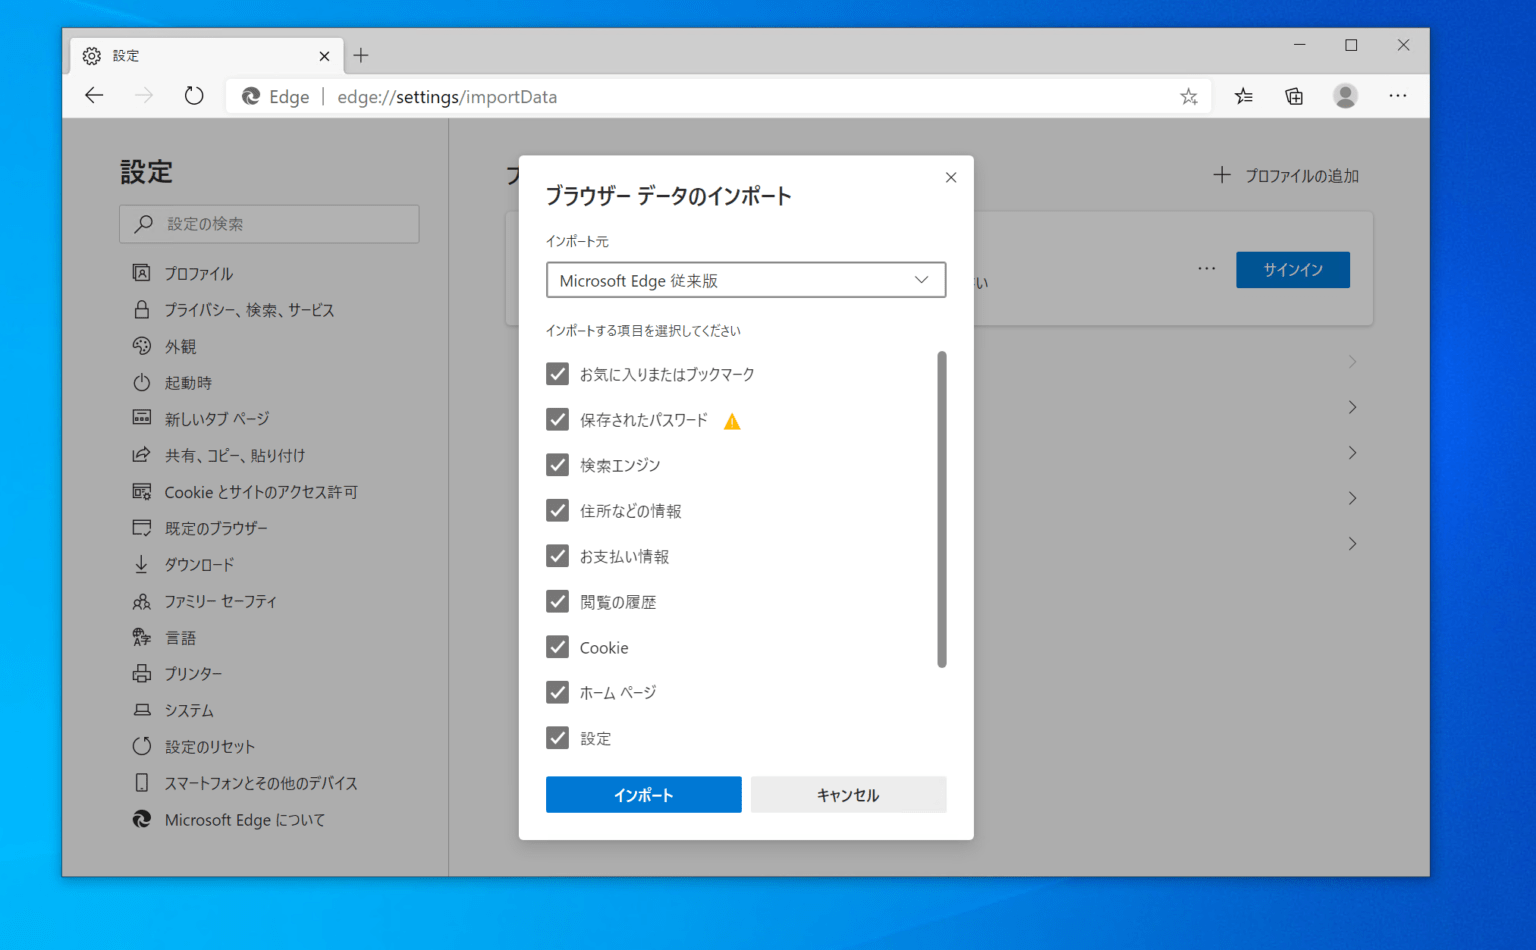The height and width of the screenshot is (950, 1536).
Task: Select the プライバシー、検索、サービス sidebar item
Action: coord(248,309)
